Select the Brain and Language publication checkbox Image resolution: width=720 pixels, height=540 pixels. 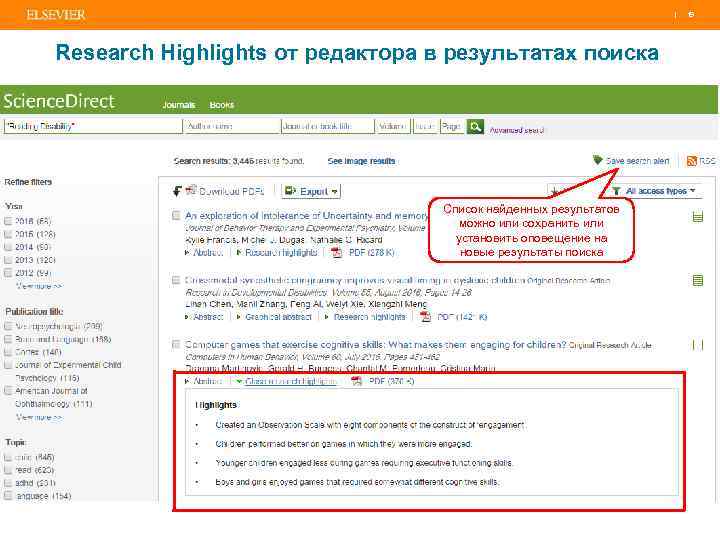pyautogui.click(x=8, y=339)
